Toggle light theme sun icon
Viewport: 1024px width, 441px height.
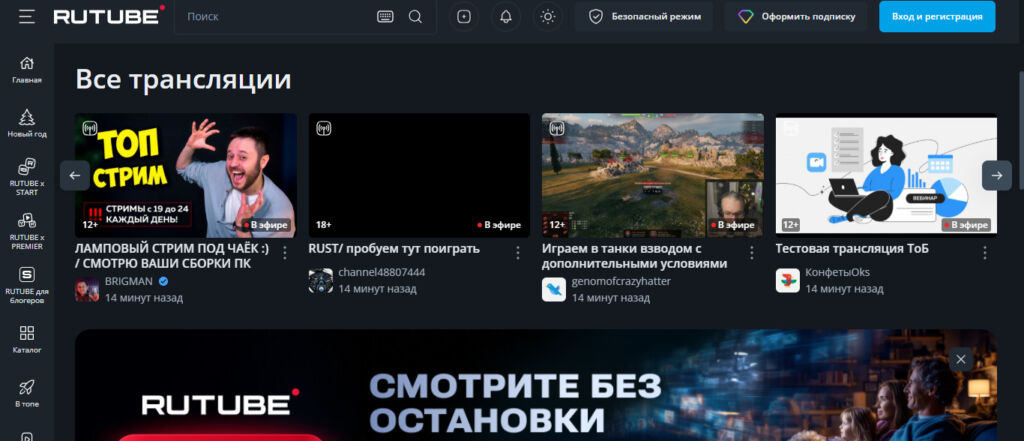coord(548,17)
